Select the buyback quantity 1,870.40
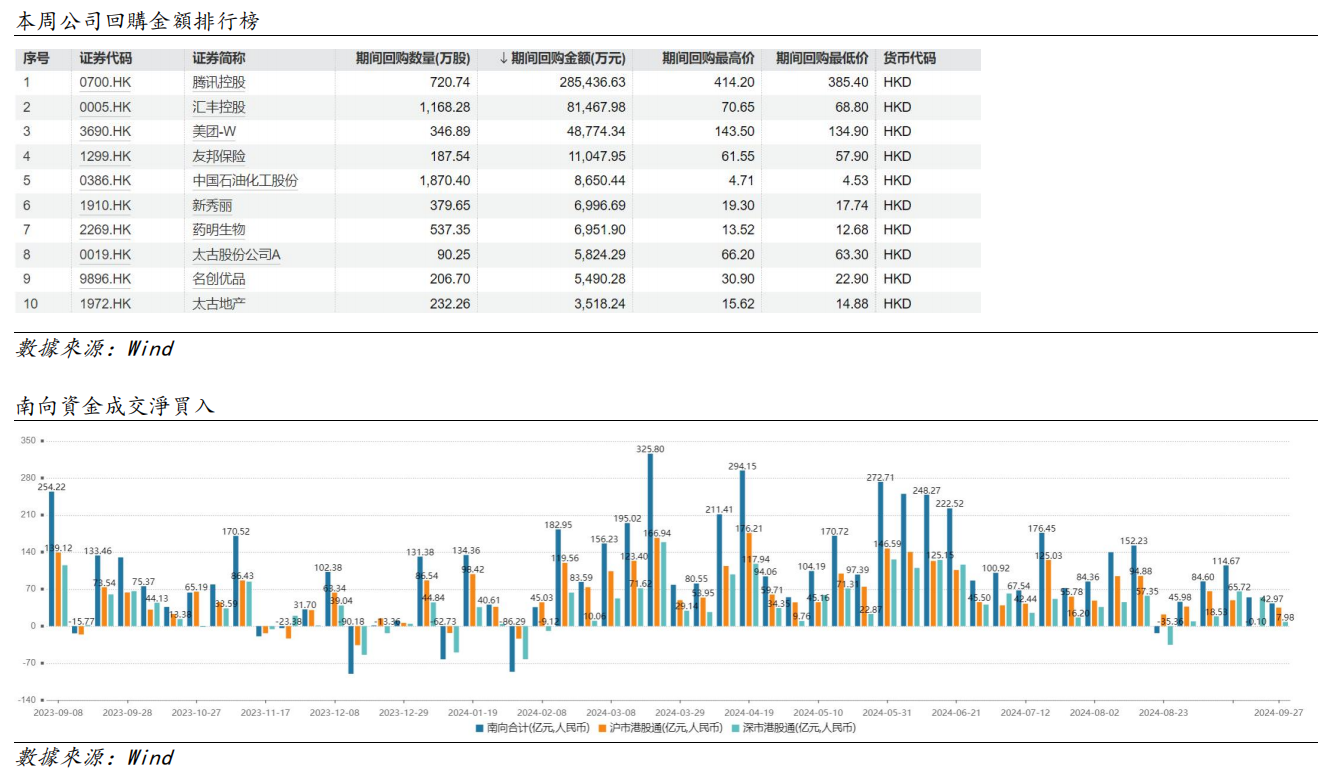Image resolution: width=1327 pixels, height=782 pixels. (446, 181)
